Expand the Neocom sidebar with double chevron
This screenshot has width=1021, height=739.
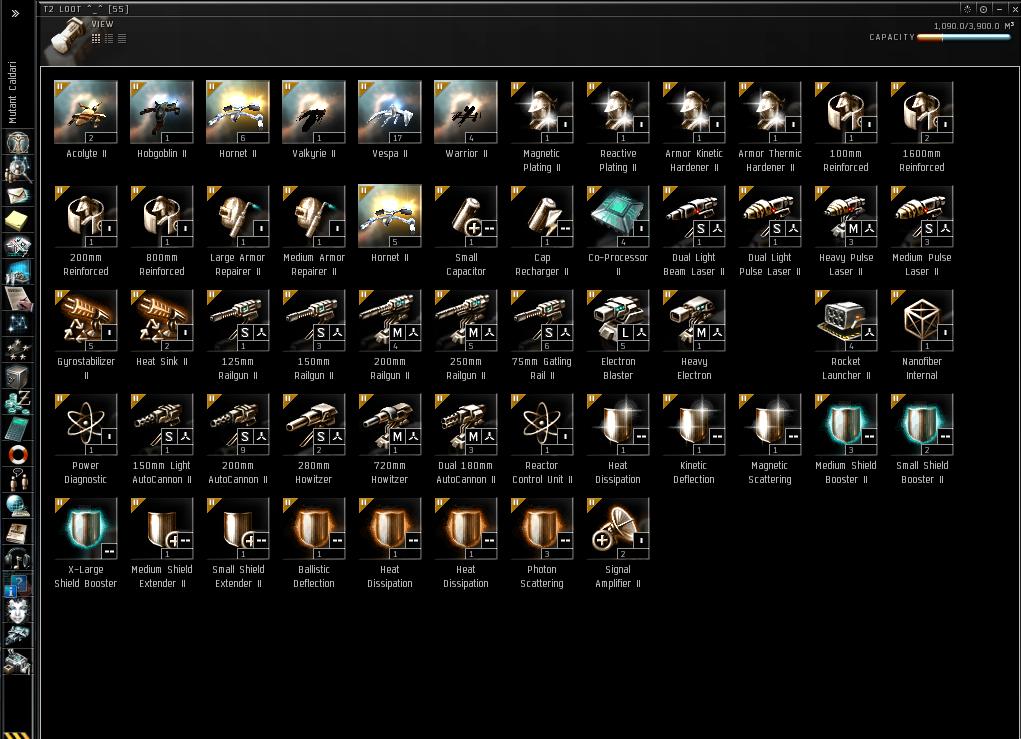pyautogui.click(x=15, y=13)
